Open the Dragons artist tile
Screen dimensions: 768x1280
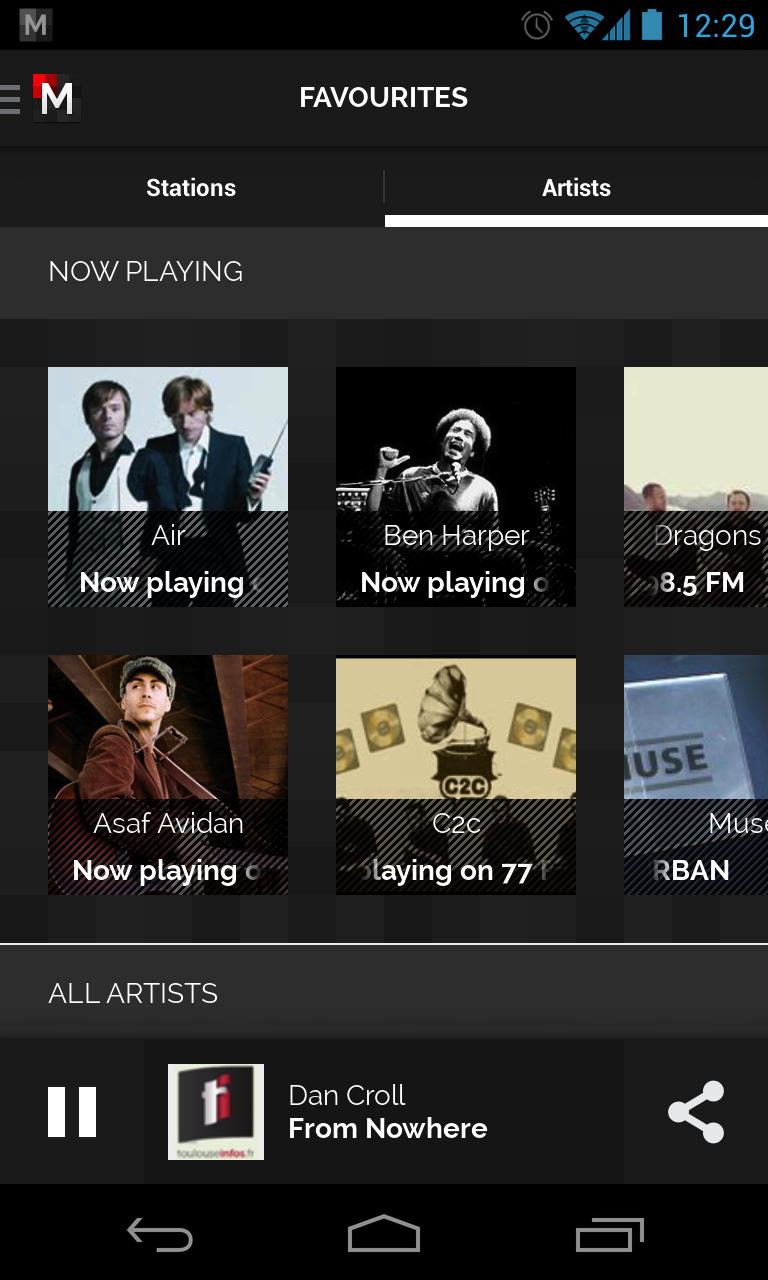tap(696, 487)
